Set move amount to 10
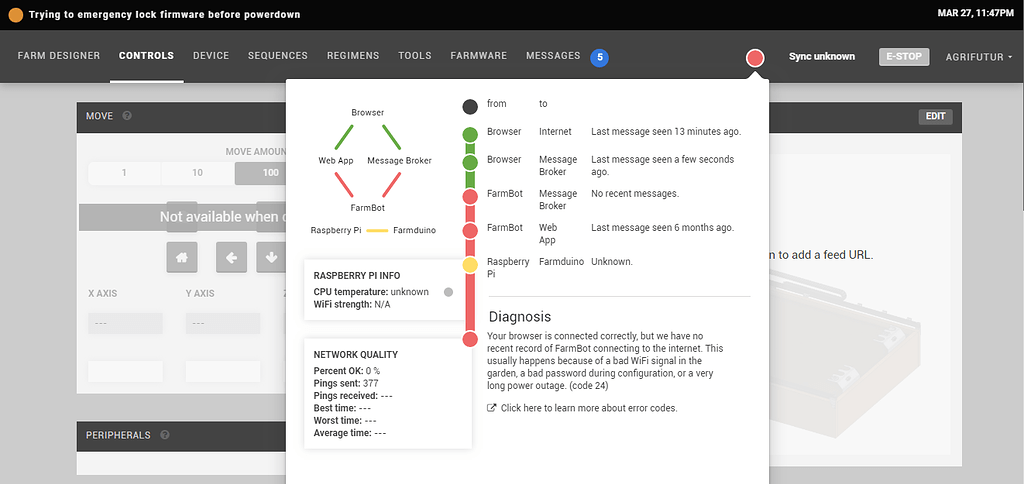The width and height of the screenshot is (1024, 484). coord(197,173)
